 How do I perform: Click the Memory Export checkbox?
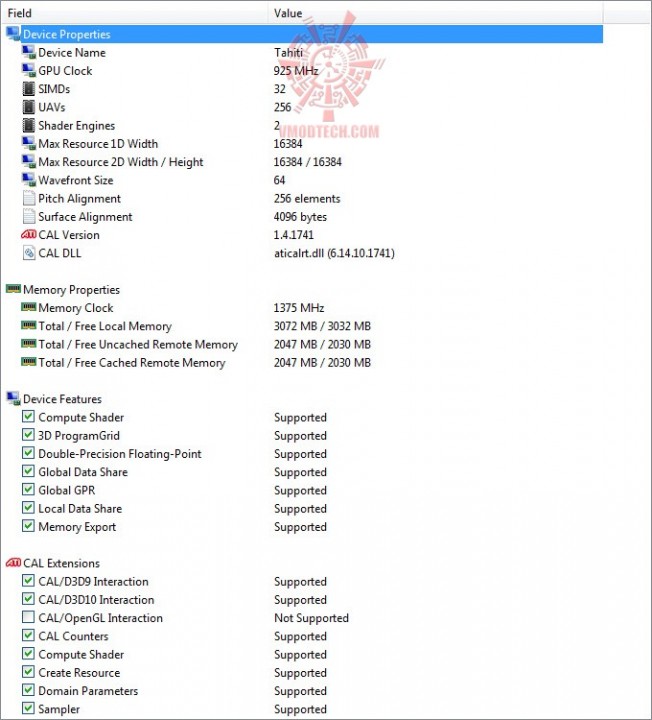[x=28, y=526]
